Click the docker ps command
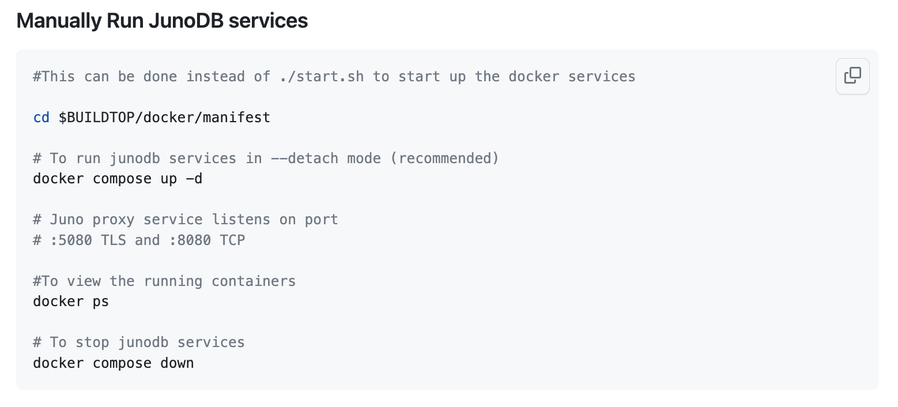This screenshot has height=407, width=898. tap(71, 301)
